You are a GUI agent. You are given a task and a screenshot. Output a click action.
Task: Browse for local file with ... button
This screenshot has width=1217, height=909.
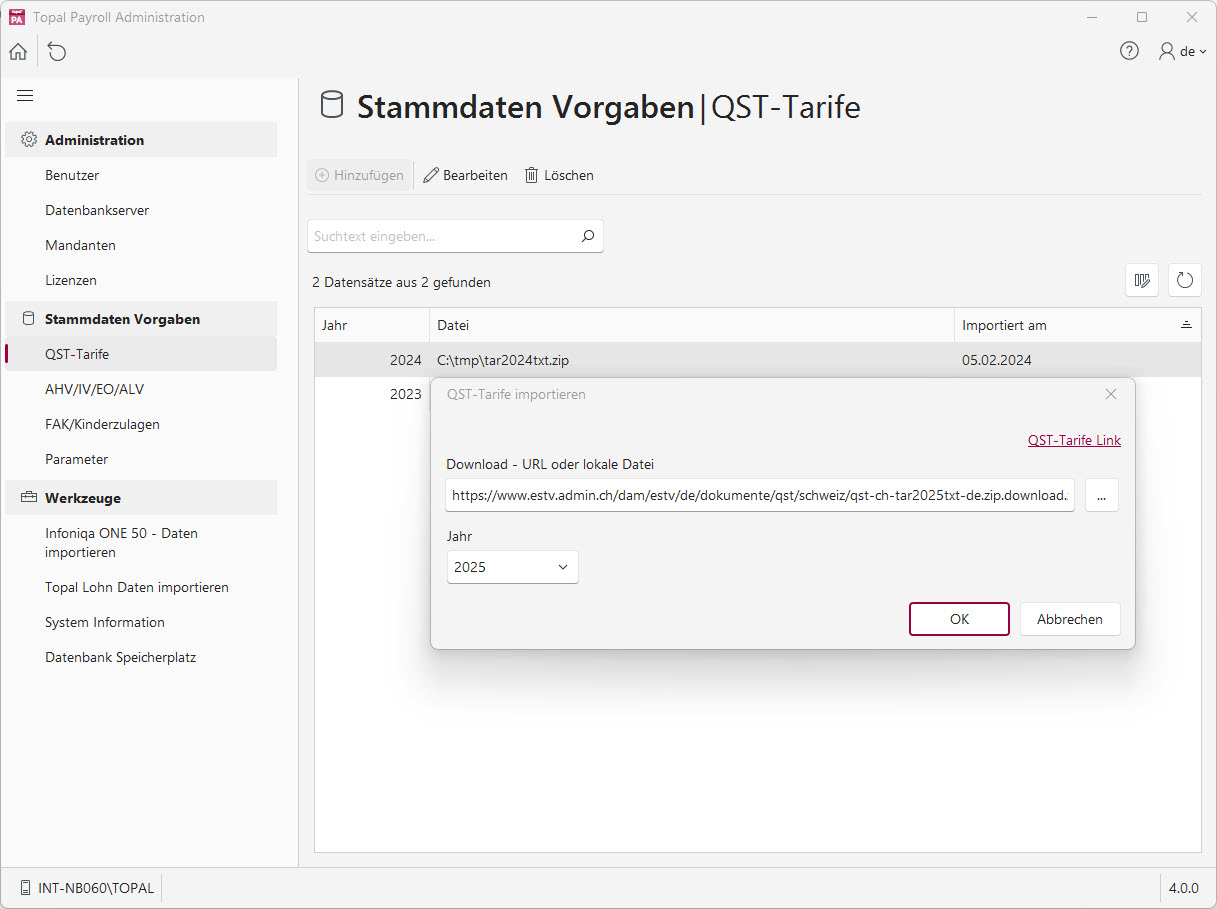pos(1101,495)
